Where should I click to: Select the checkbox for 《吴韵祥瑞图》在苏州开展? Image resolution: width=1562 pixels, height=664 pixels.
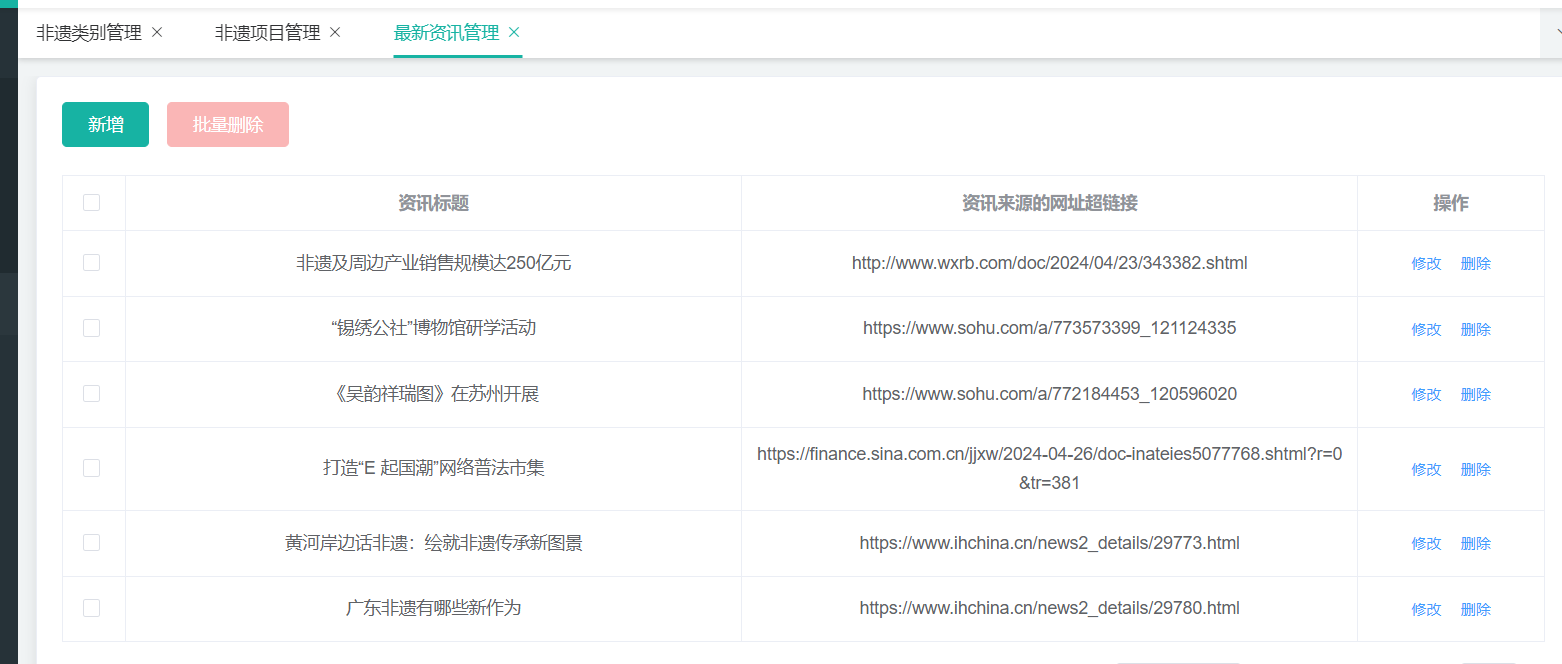92,394
